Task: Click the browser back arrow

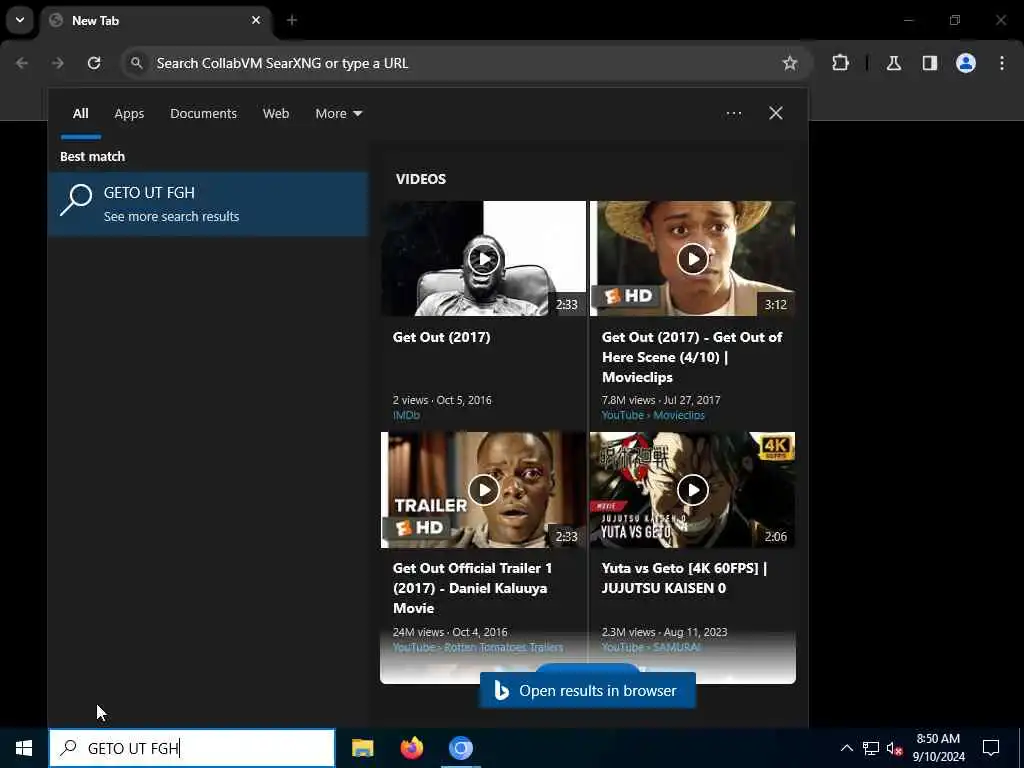Action: [22, 63]
